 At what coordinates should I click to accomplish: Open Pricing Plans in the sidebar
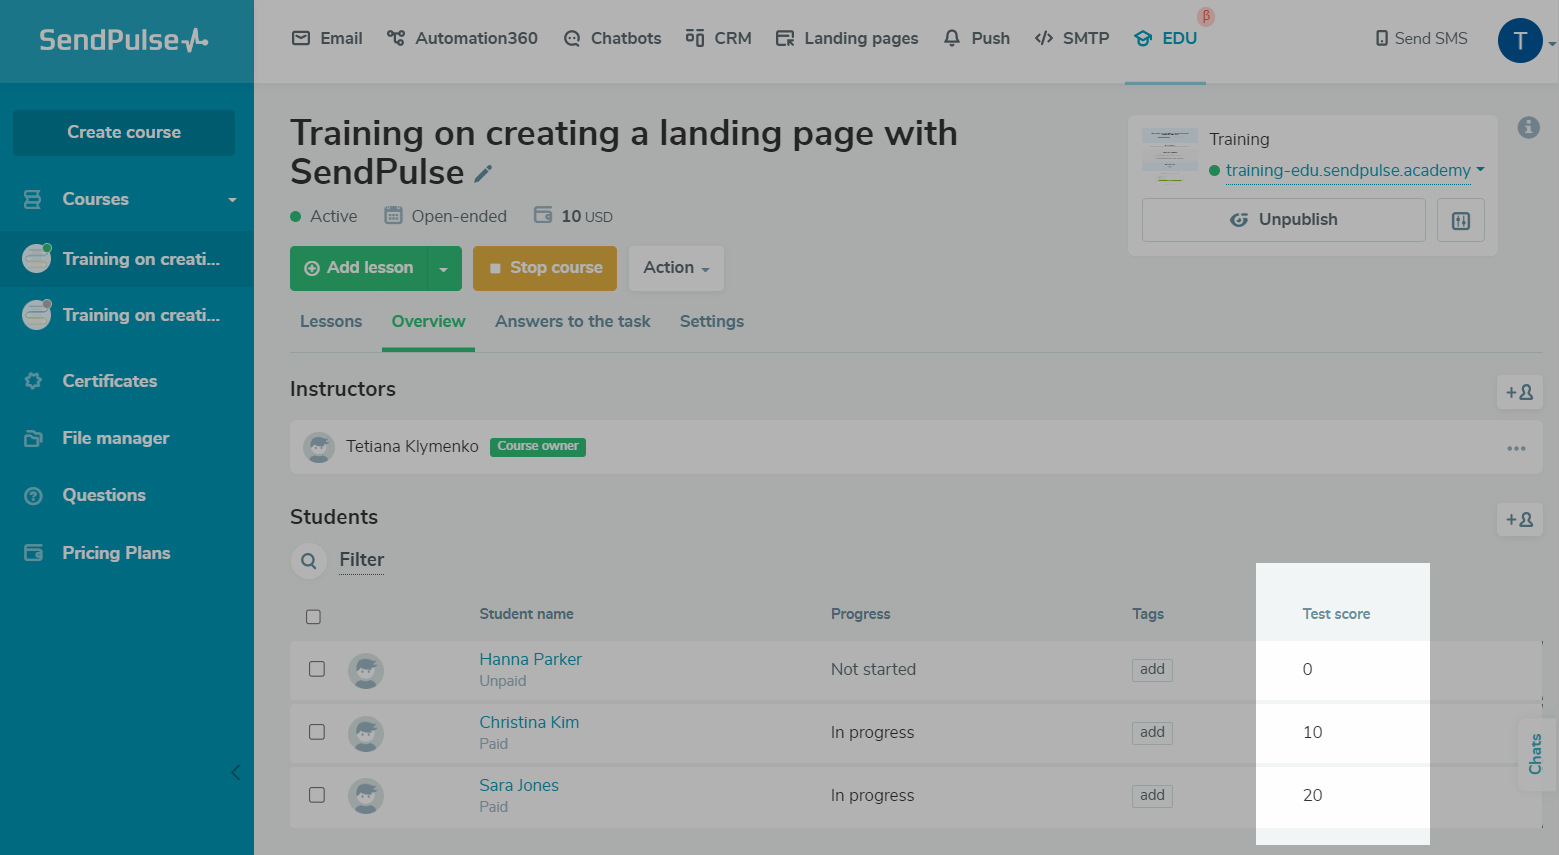[116, 553]
